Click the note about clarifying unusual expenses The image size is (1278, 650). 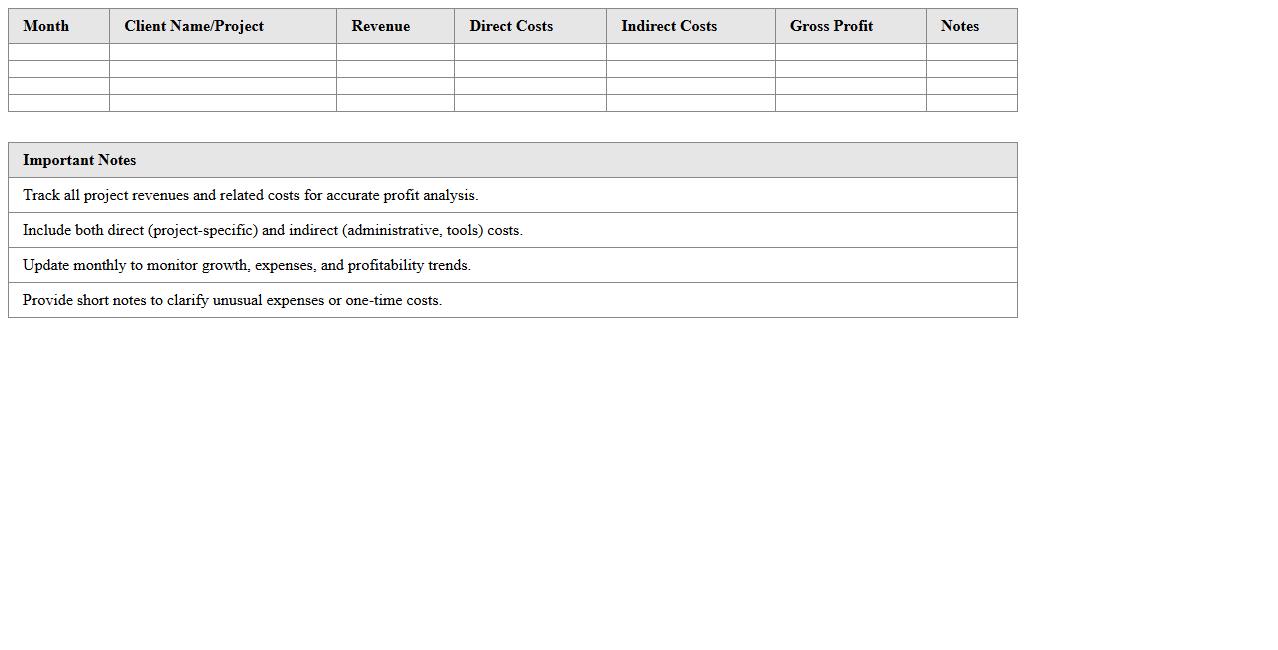[x=232, y=300]
